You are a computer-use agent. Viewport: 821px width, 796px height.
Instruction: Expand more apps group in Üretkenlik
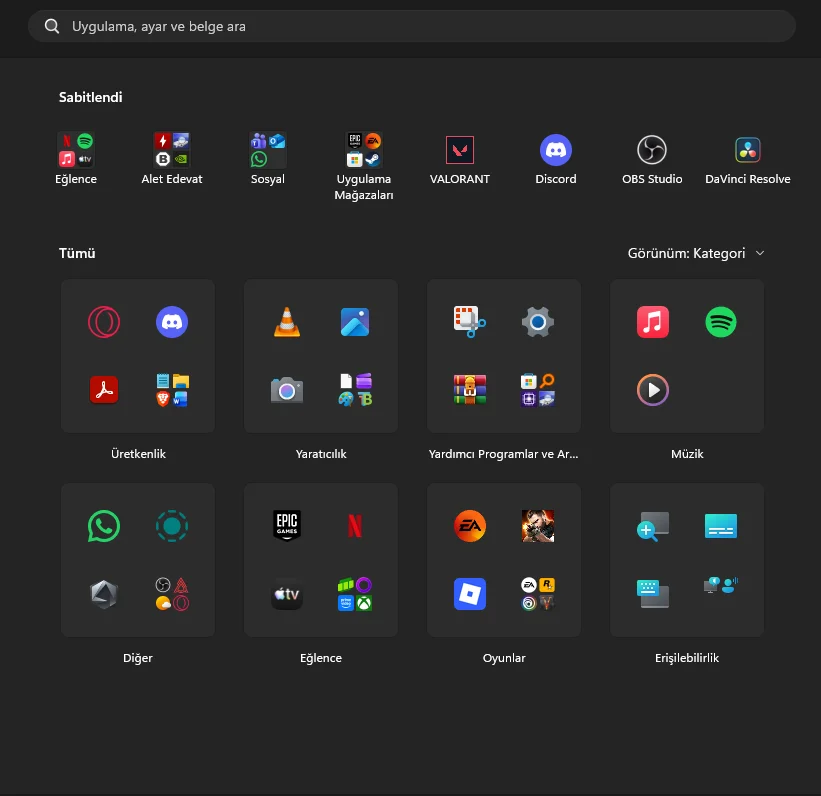[x=172, y=390]
